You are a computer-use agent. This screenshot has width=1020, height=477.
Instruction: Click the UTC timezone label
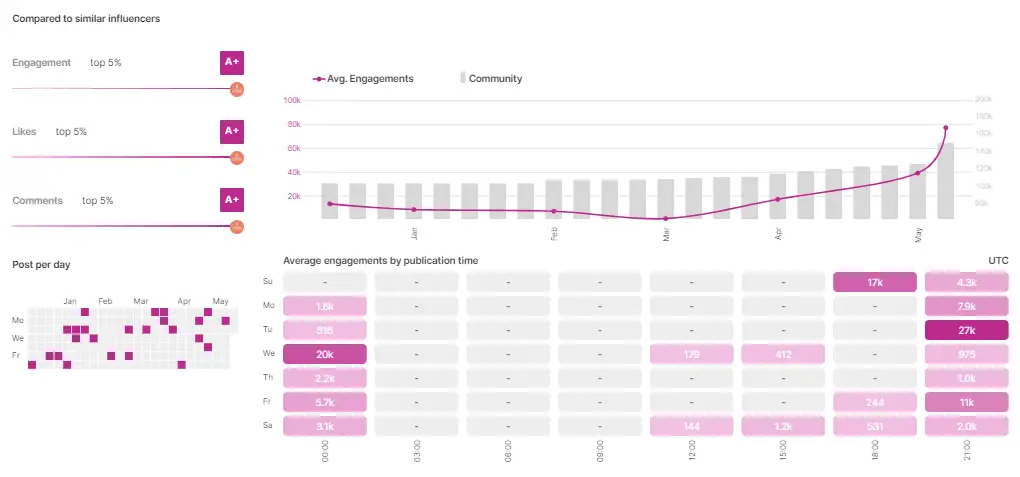tap(998, 261)
